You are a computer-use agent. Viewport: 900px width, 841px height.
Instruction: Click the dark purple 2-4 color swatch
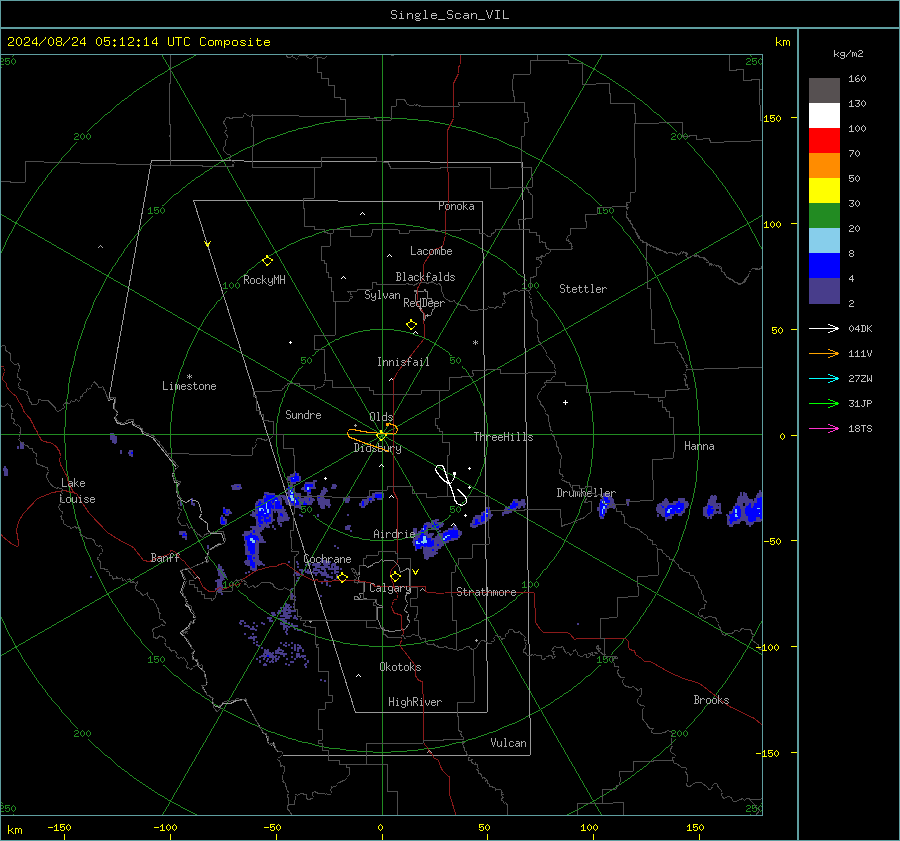click(x=824, y=290)
